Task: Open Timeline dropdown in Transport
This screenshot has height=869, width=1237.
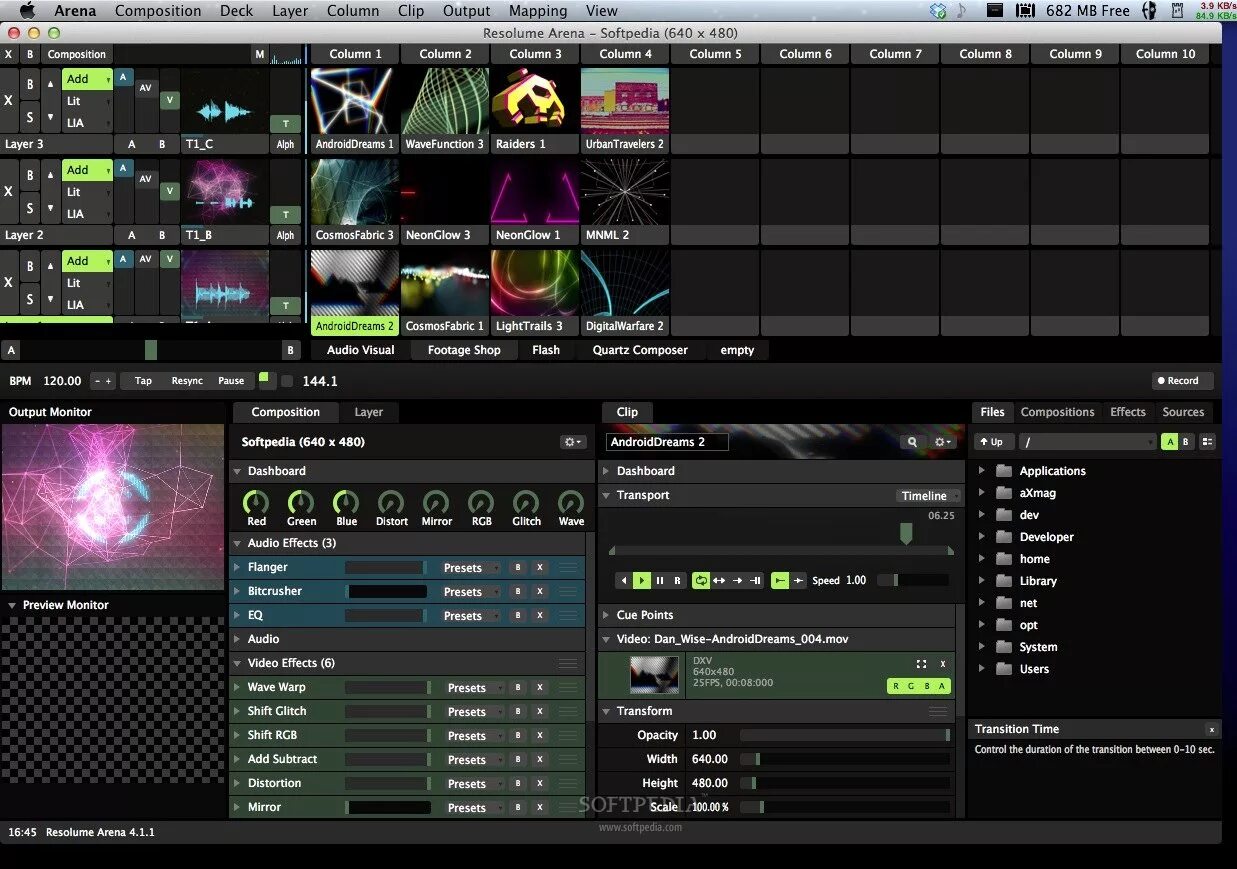Action: coord(929,496)
